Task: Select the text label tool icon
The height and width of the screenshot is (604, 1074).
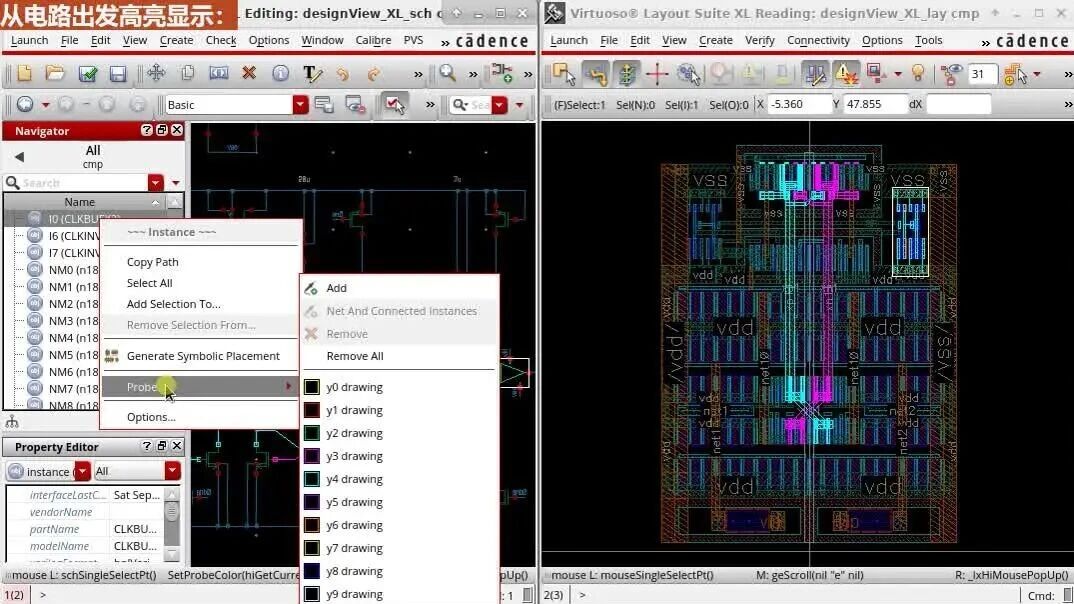Action: (x=312, y=73)
